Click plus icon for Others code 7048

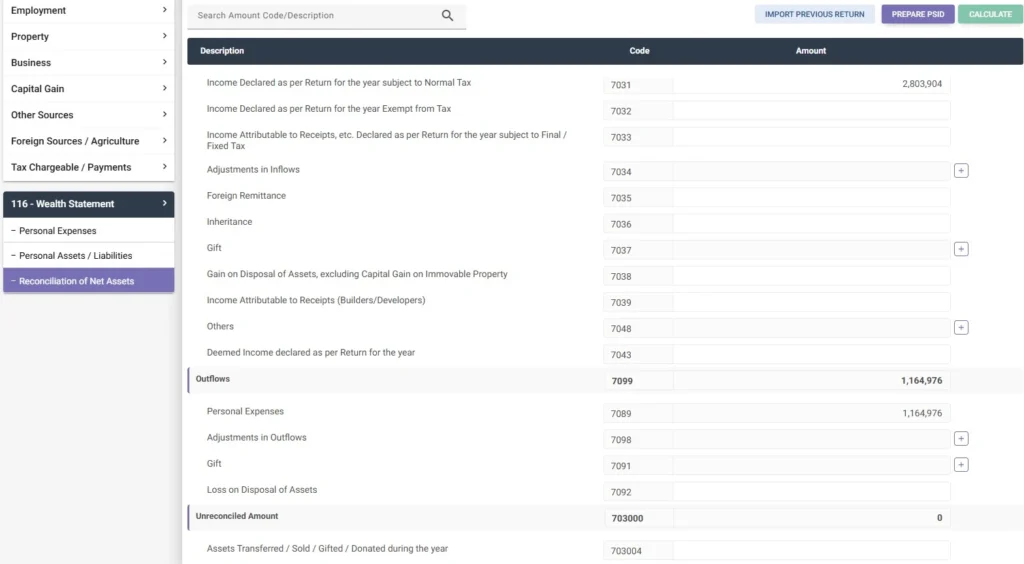[x=961, y=328]
